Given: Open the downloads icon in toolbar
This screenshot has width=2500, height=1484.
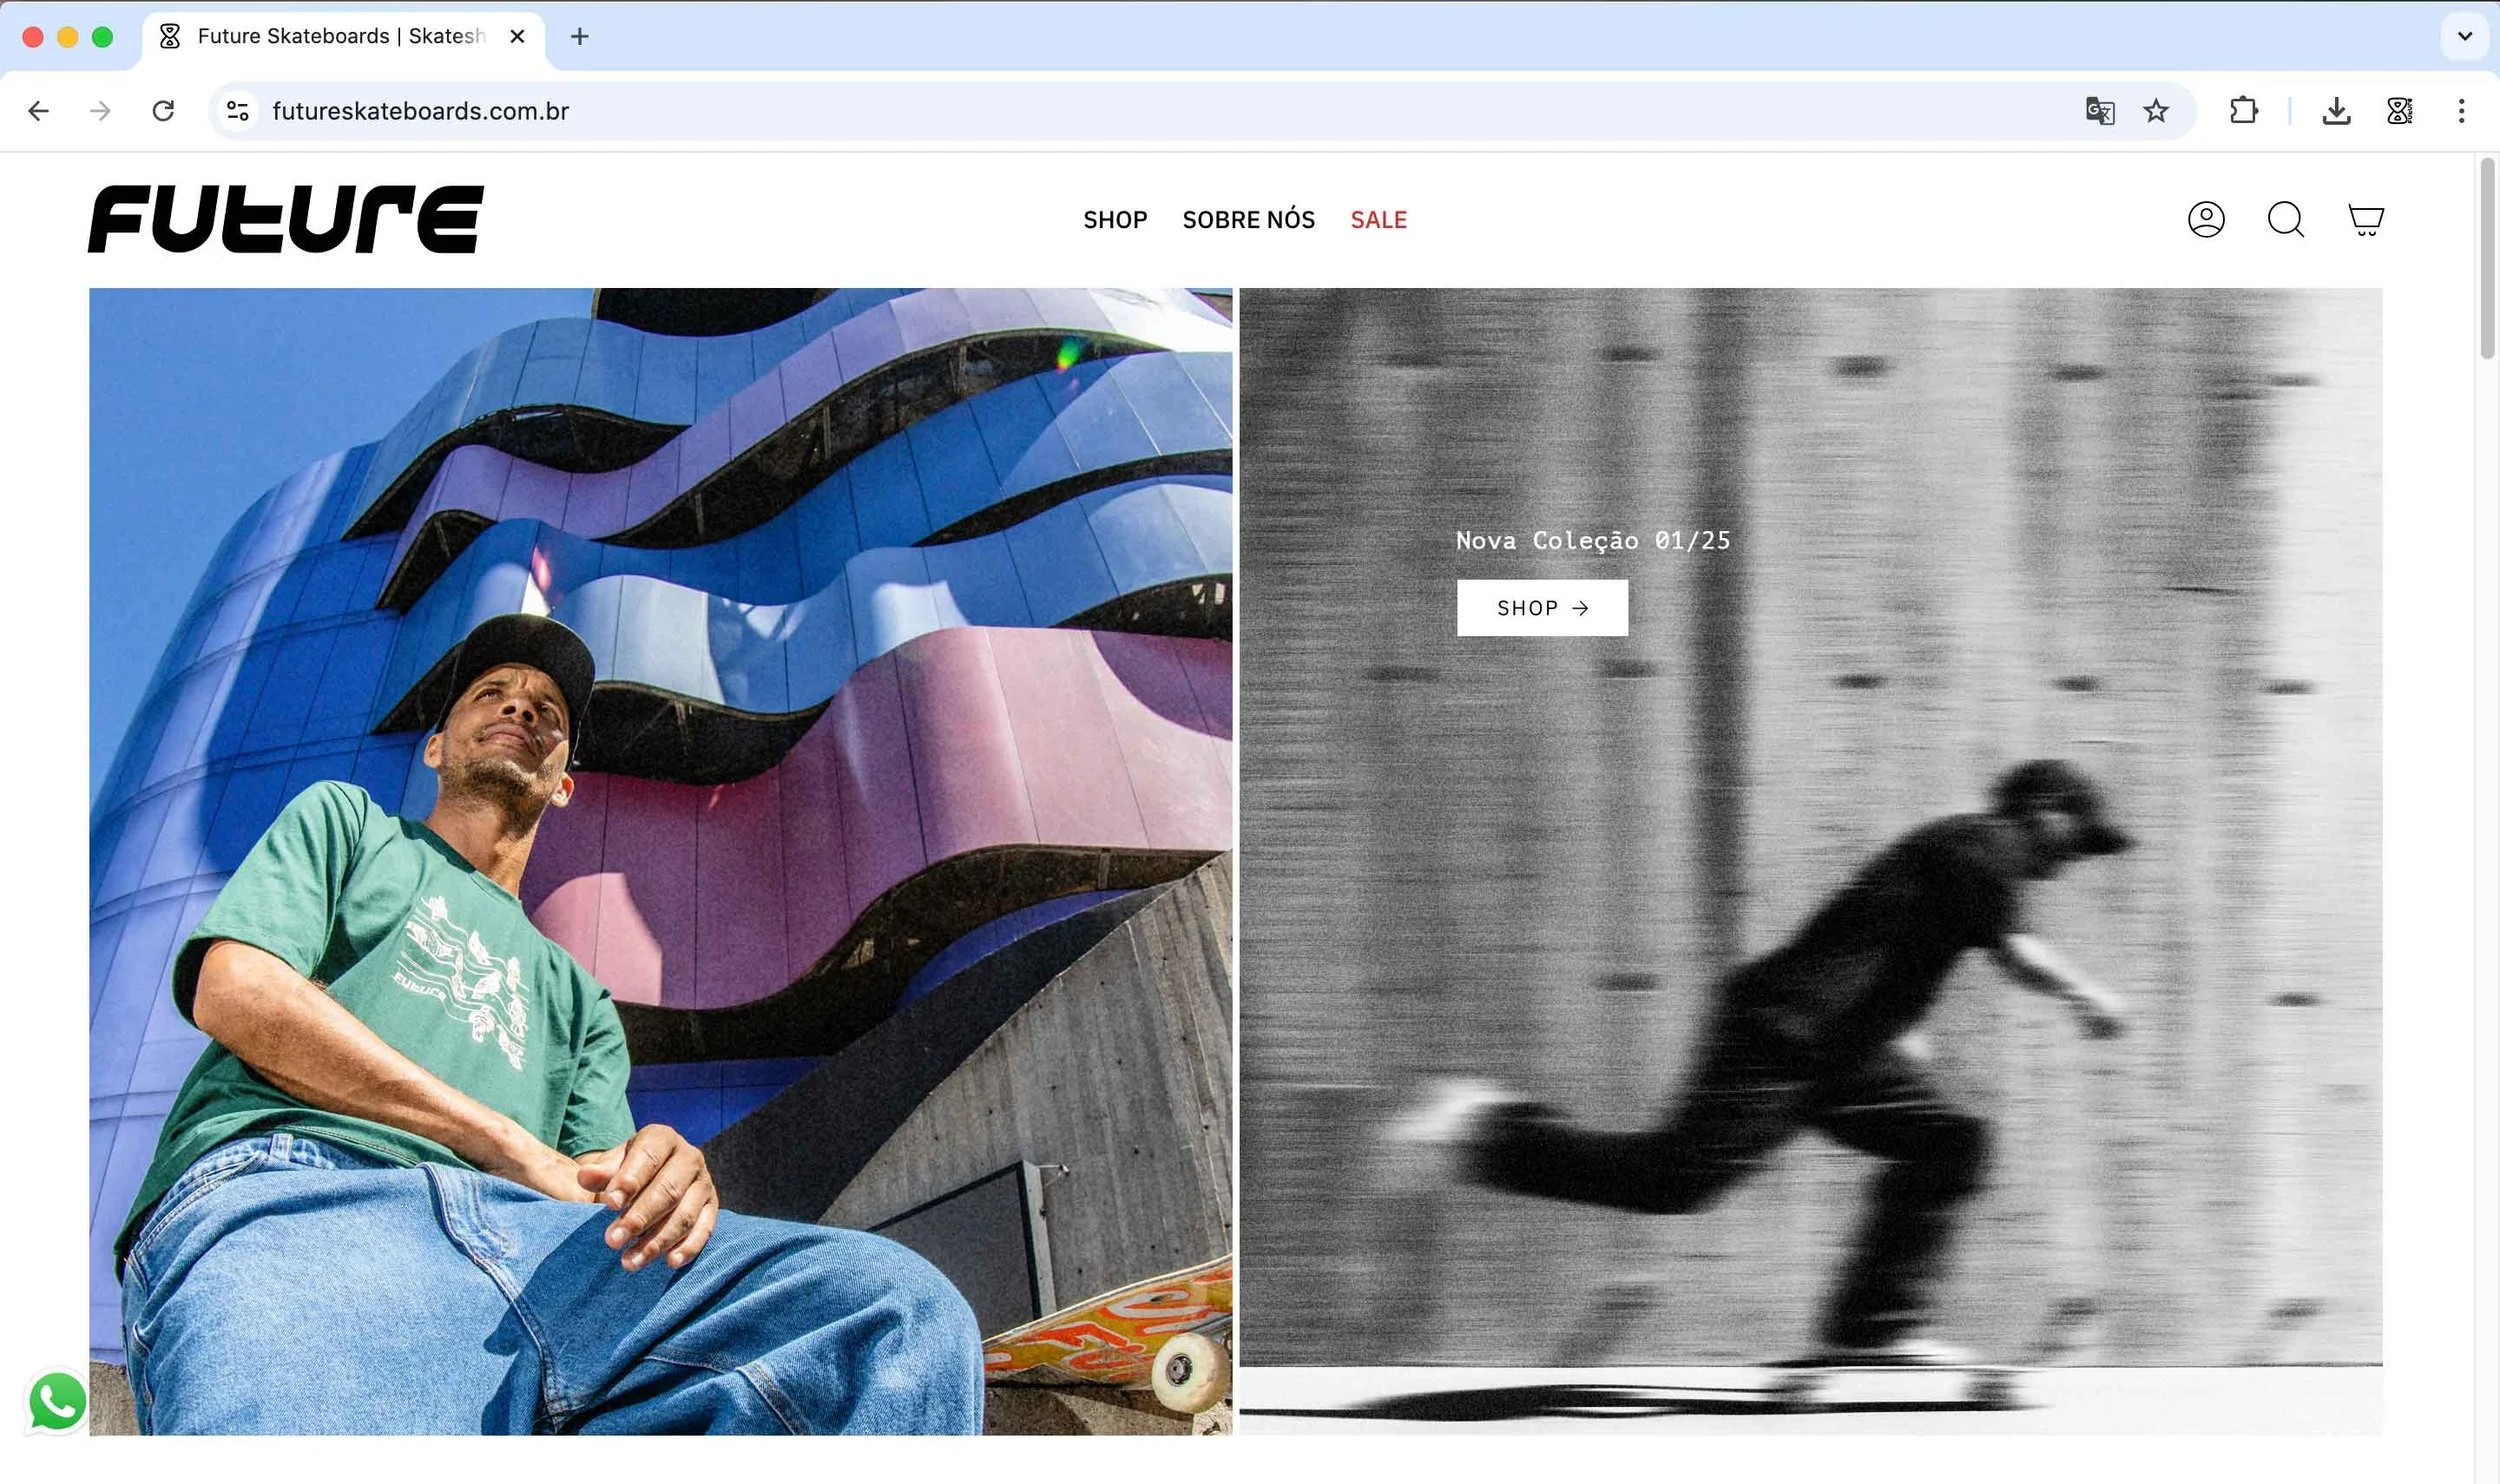Looking at the screenshot, I should click(2336, 111).
